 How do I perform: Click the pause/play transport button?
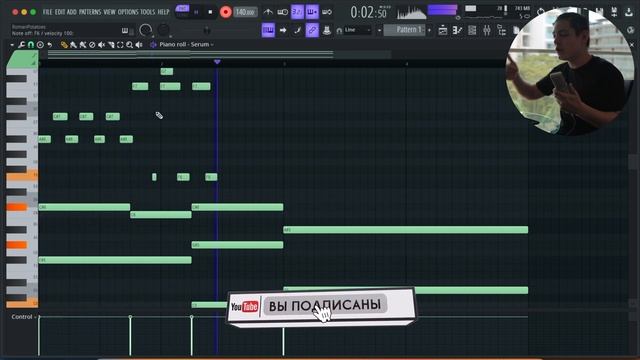pyautogui.click(x=196, y=12)
